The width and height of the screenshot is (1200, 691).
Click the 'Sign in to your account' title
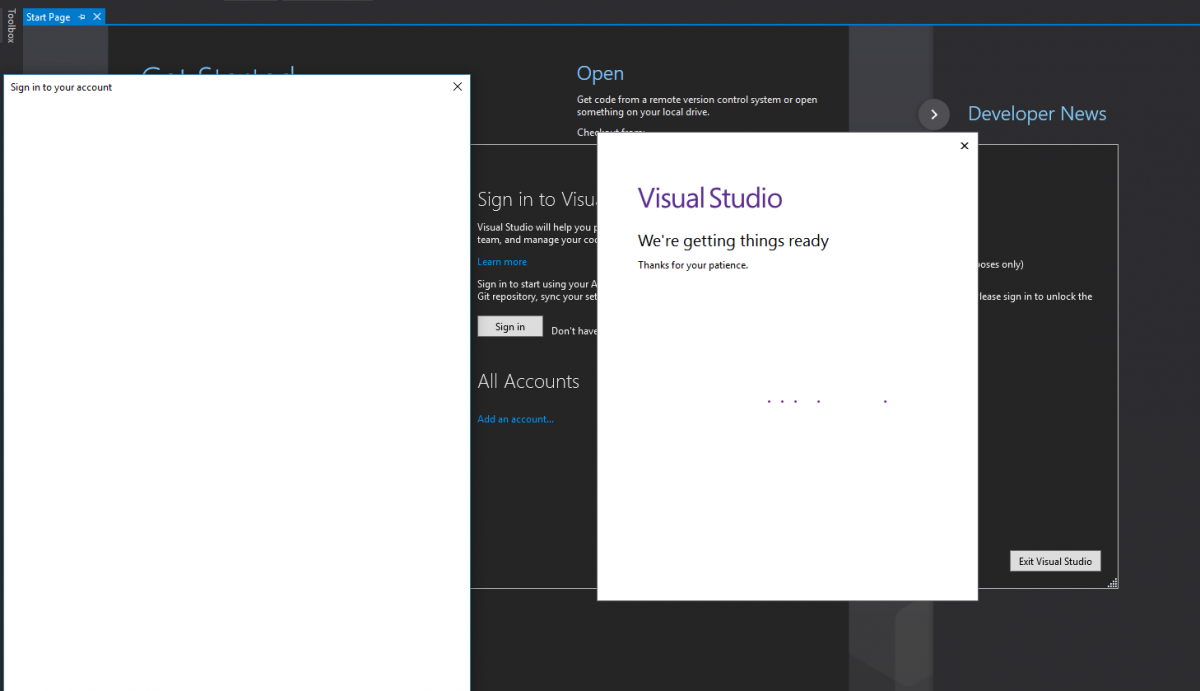(61, 87)
